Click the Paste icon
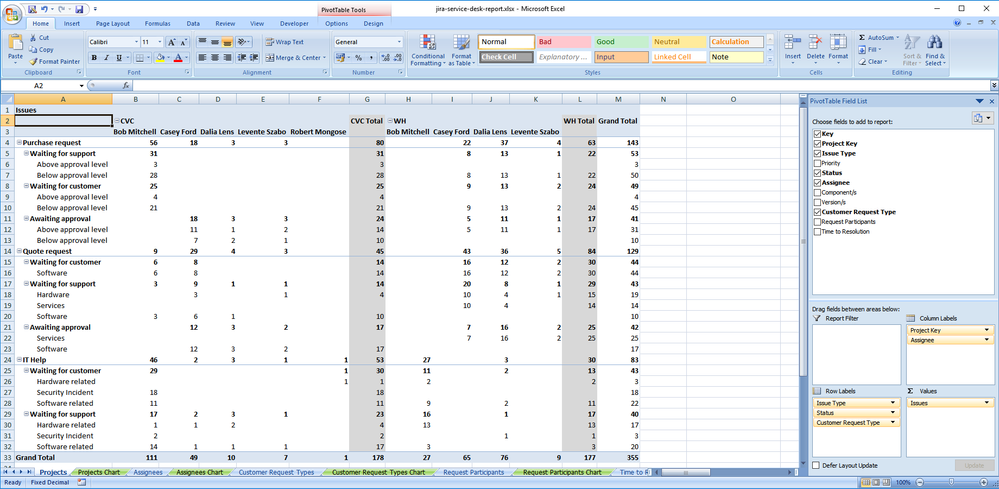Screen dimensions: 999x489 point(15,43)
